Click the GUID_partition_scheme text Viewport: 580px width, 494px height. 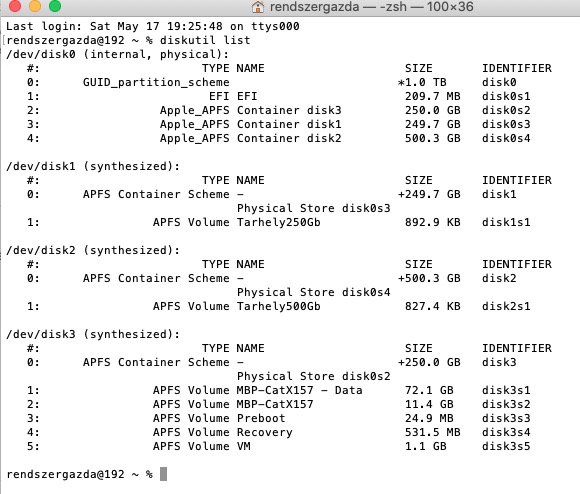pos(156,82)
